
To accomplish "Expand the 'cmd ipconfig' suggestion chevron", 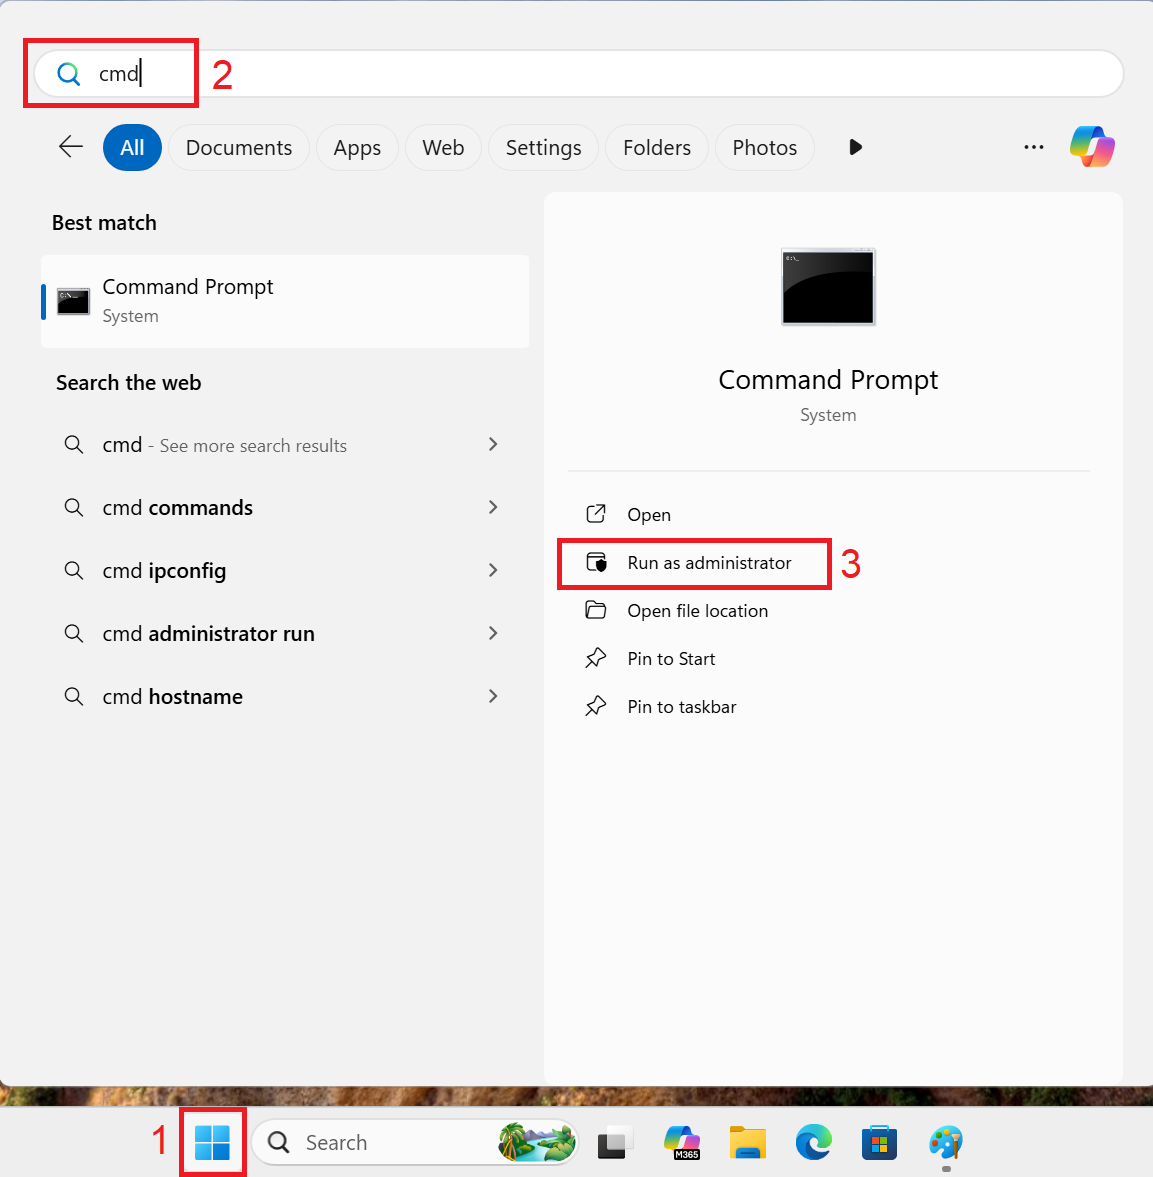I will pos(493,570).
